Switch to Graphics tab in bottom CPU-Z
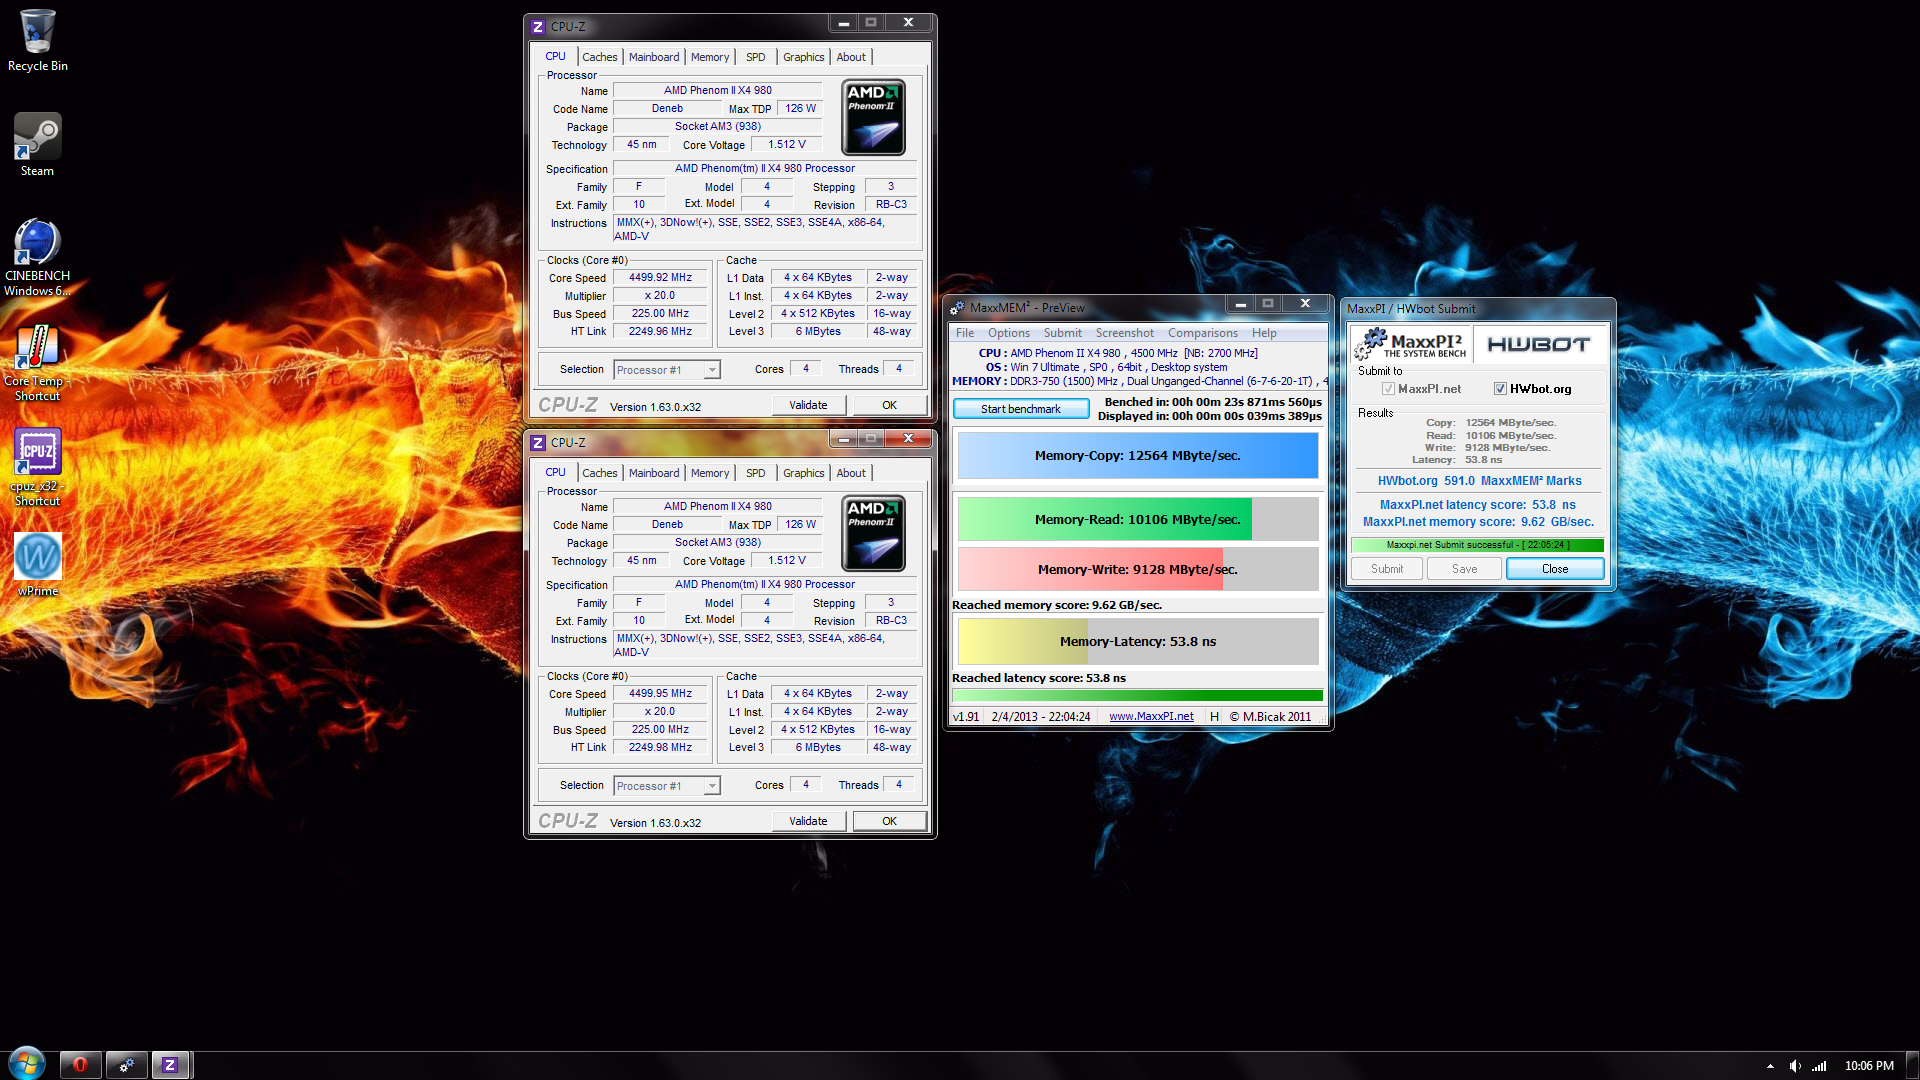The width and height of the screenshot is (1920, 1080). 804,473
